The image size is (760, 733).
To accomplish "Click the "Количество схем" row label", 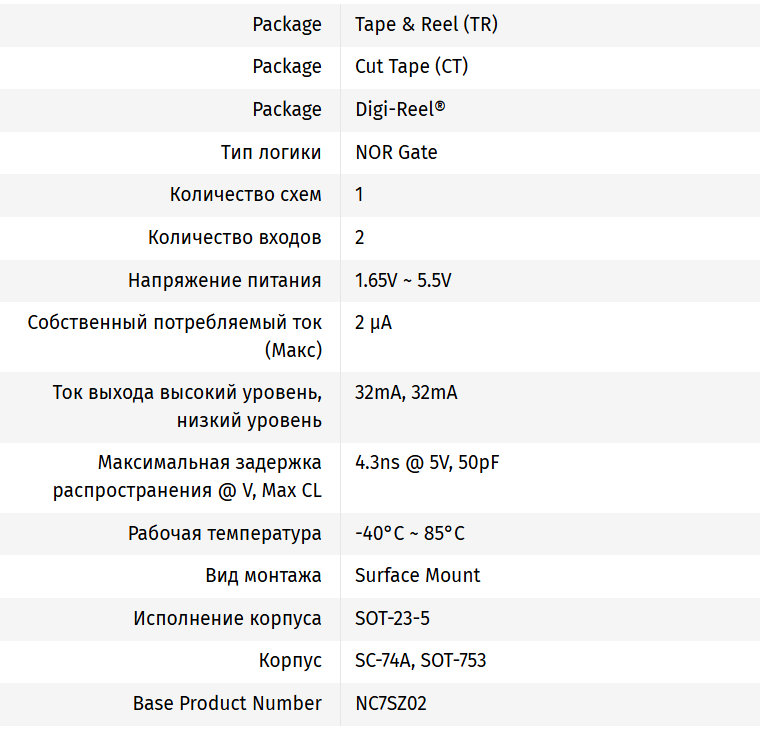I will pyautogui.click(x=246, y=194).
